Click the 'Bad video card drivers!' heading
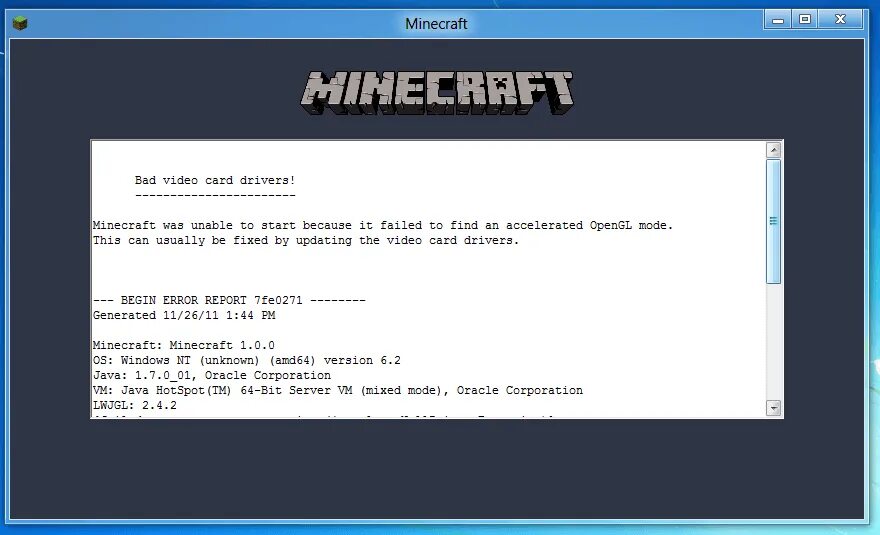Image resolution: width=880 pixels, height=535 pixels. (x=215, y=180)
